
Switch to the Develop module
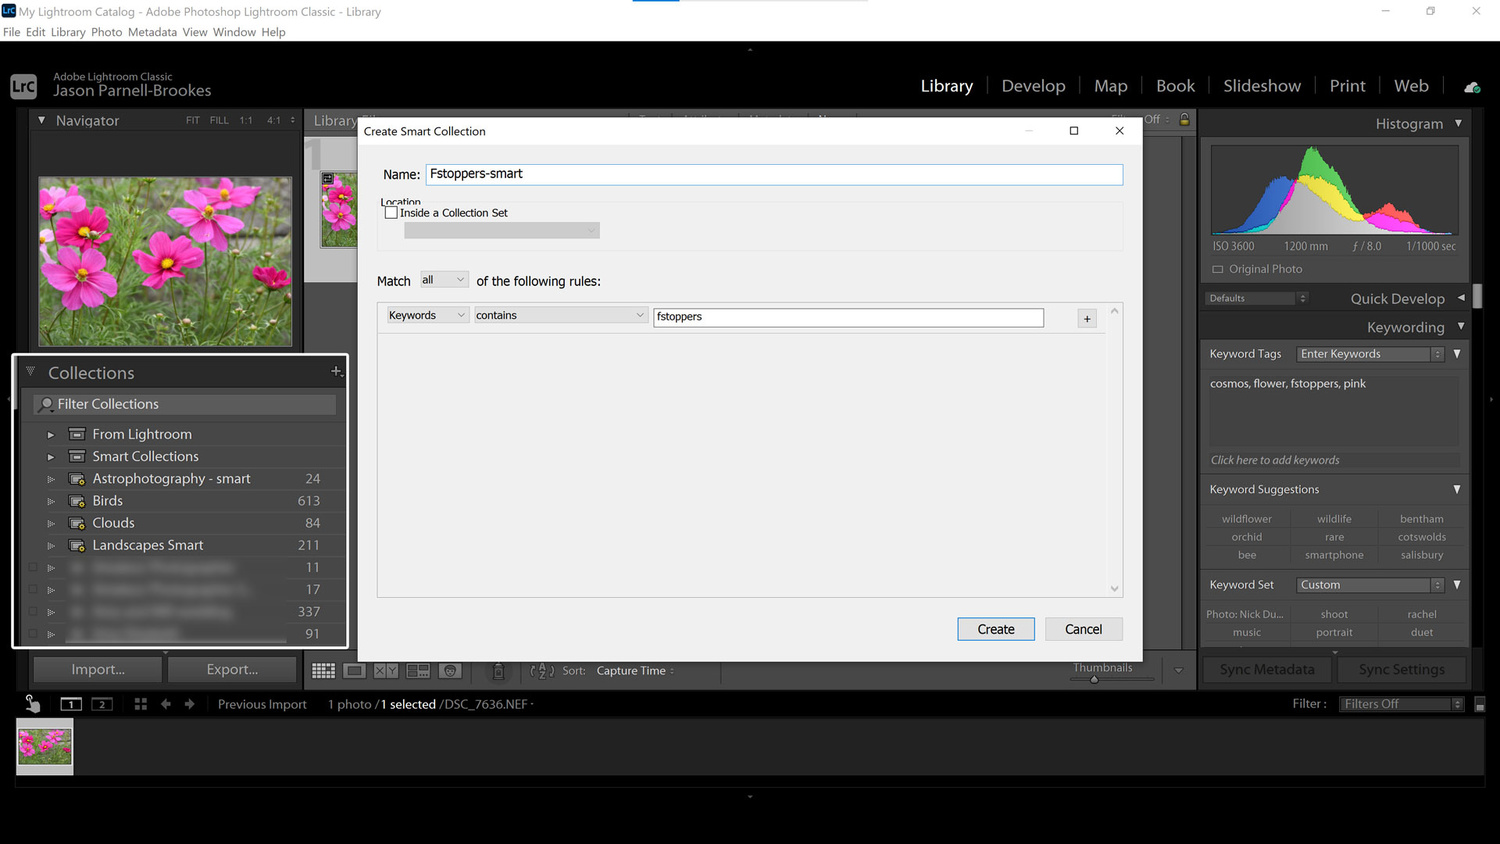point(1033,86)
